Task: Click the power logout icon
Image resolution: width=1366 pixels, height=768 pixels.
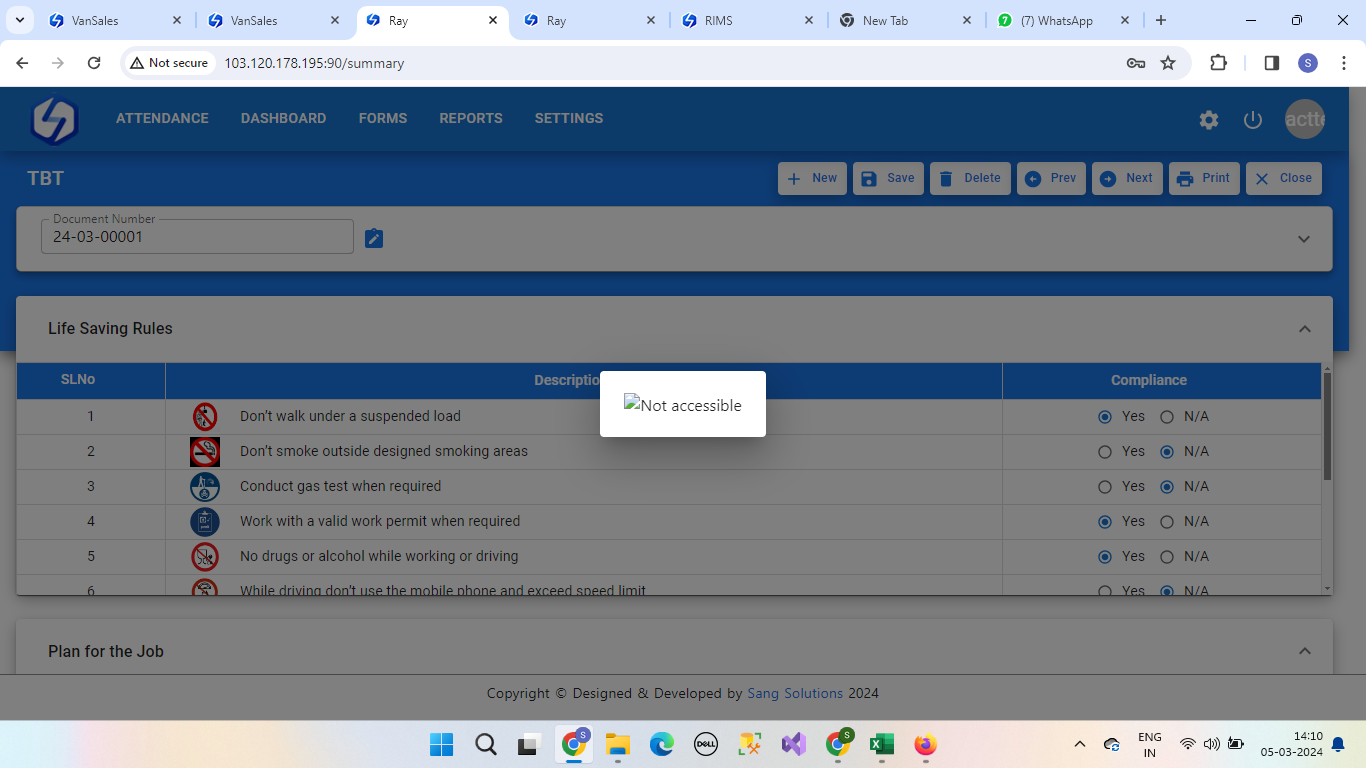Action: pos(1253,120)
